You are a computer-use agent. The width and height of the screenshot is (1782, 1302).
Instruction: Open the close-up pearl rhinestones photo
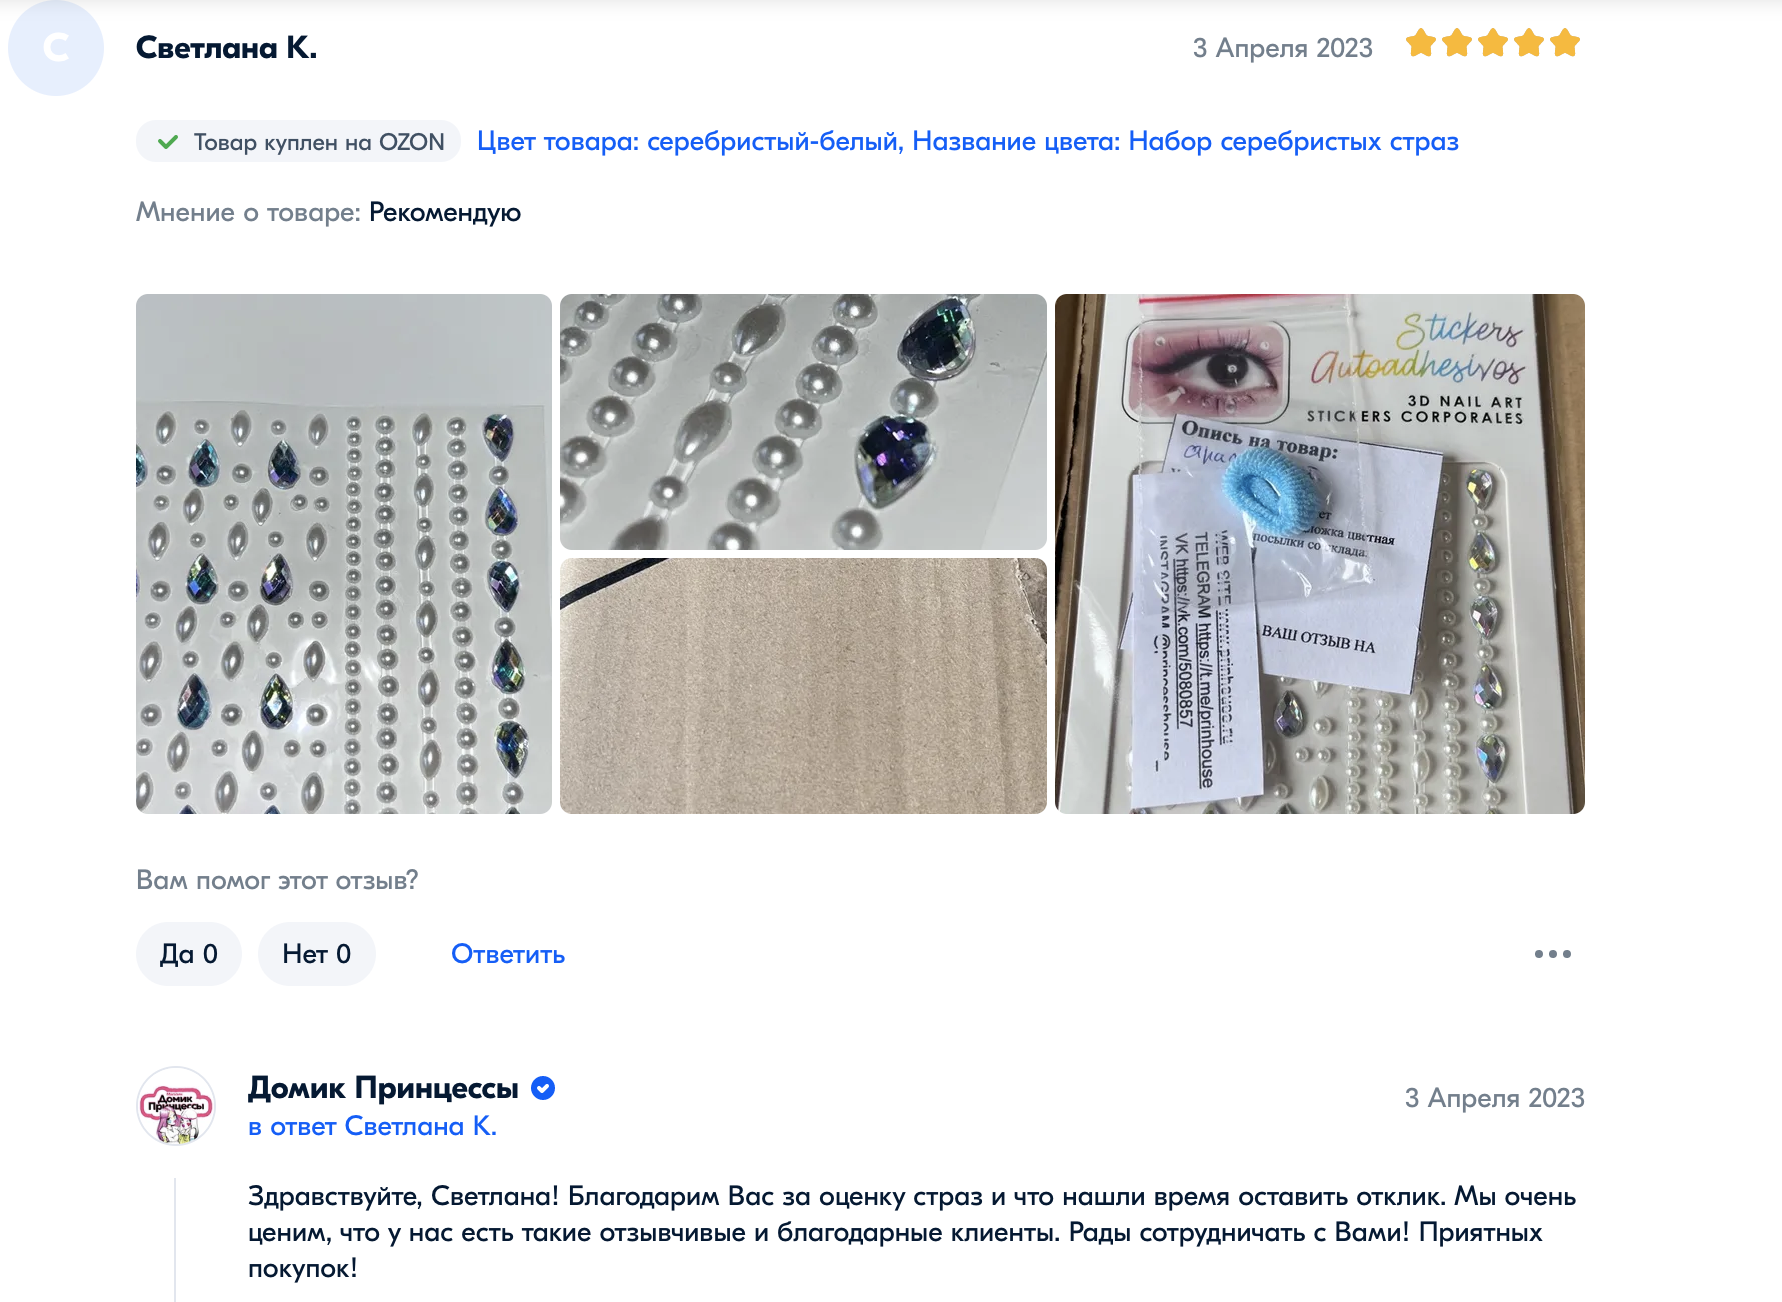(x=803, y=422)
